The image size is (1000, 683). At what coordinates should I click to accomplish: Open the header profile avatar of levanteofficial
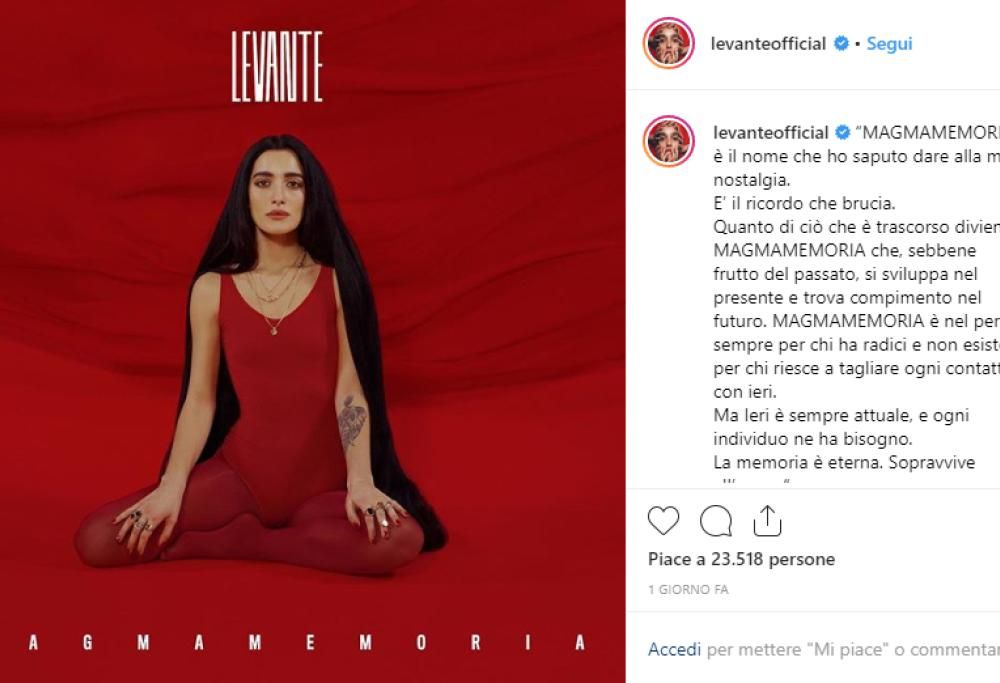[x=668, y=43]
